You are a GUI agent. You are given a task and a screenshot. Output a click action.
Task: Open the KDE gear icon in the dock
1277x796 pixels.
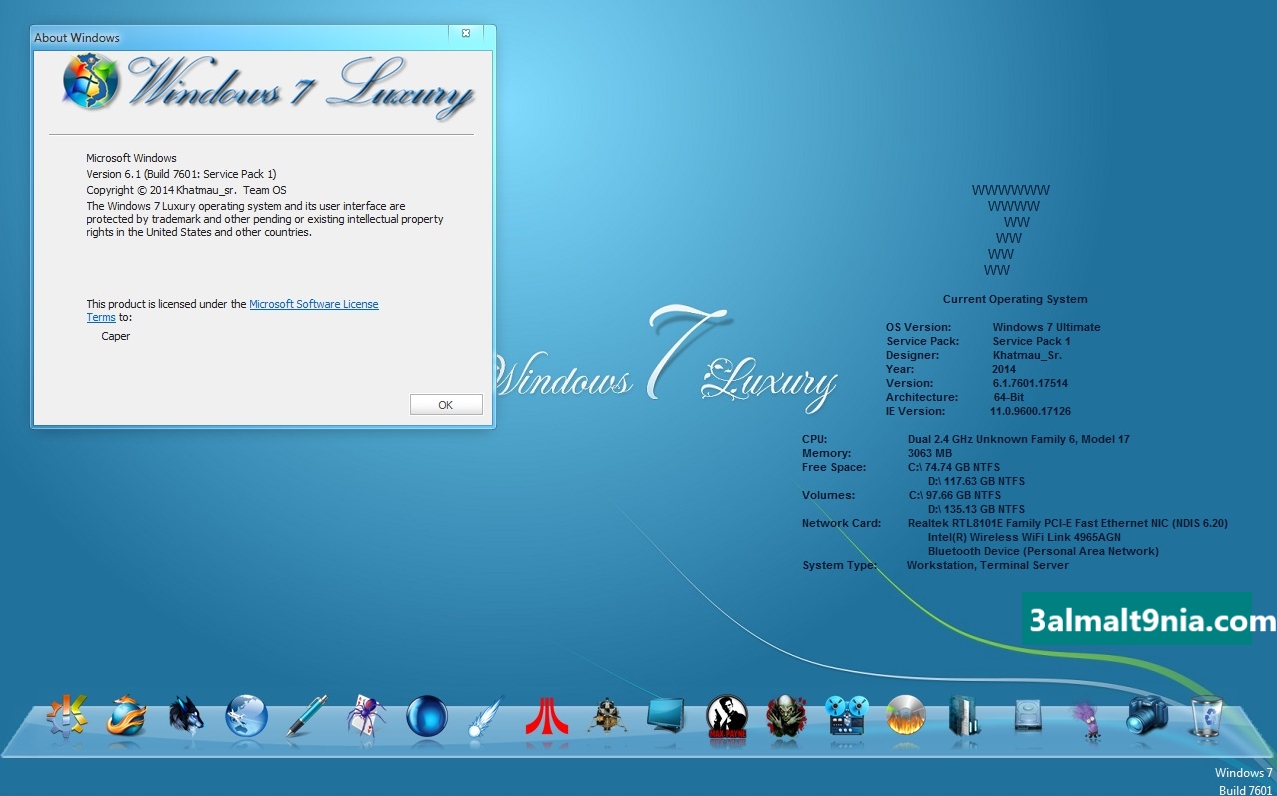67,715
